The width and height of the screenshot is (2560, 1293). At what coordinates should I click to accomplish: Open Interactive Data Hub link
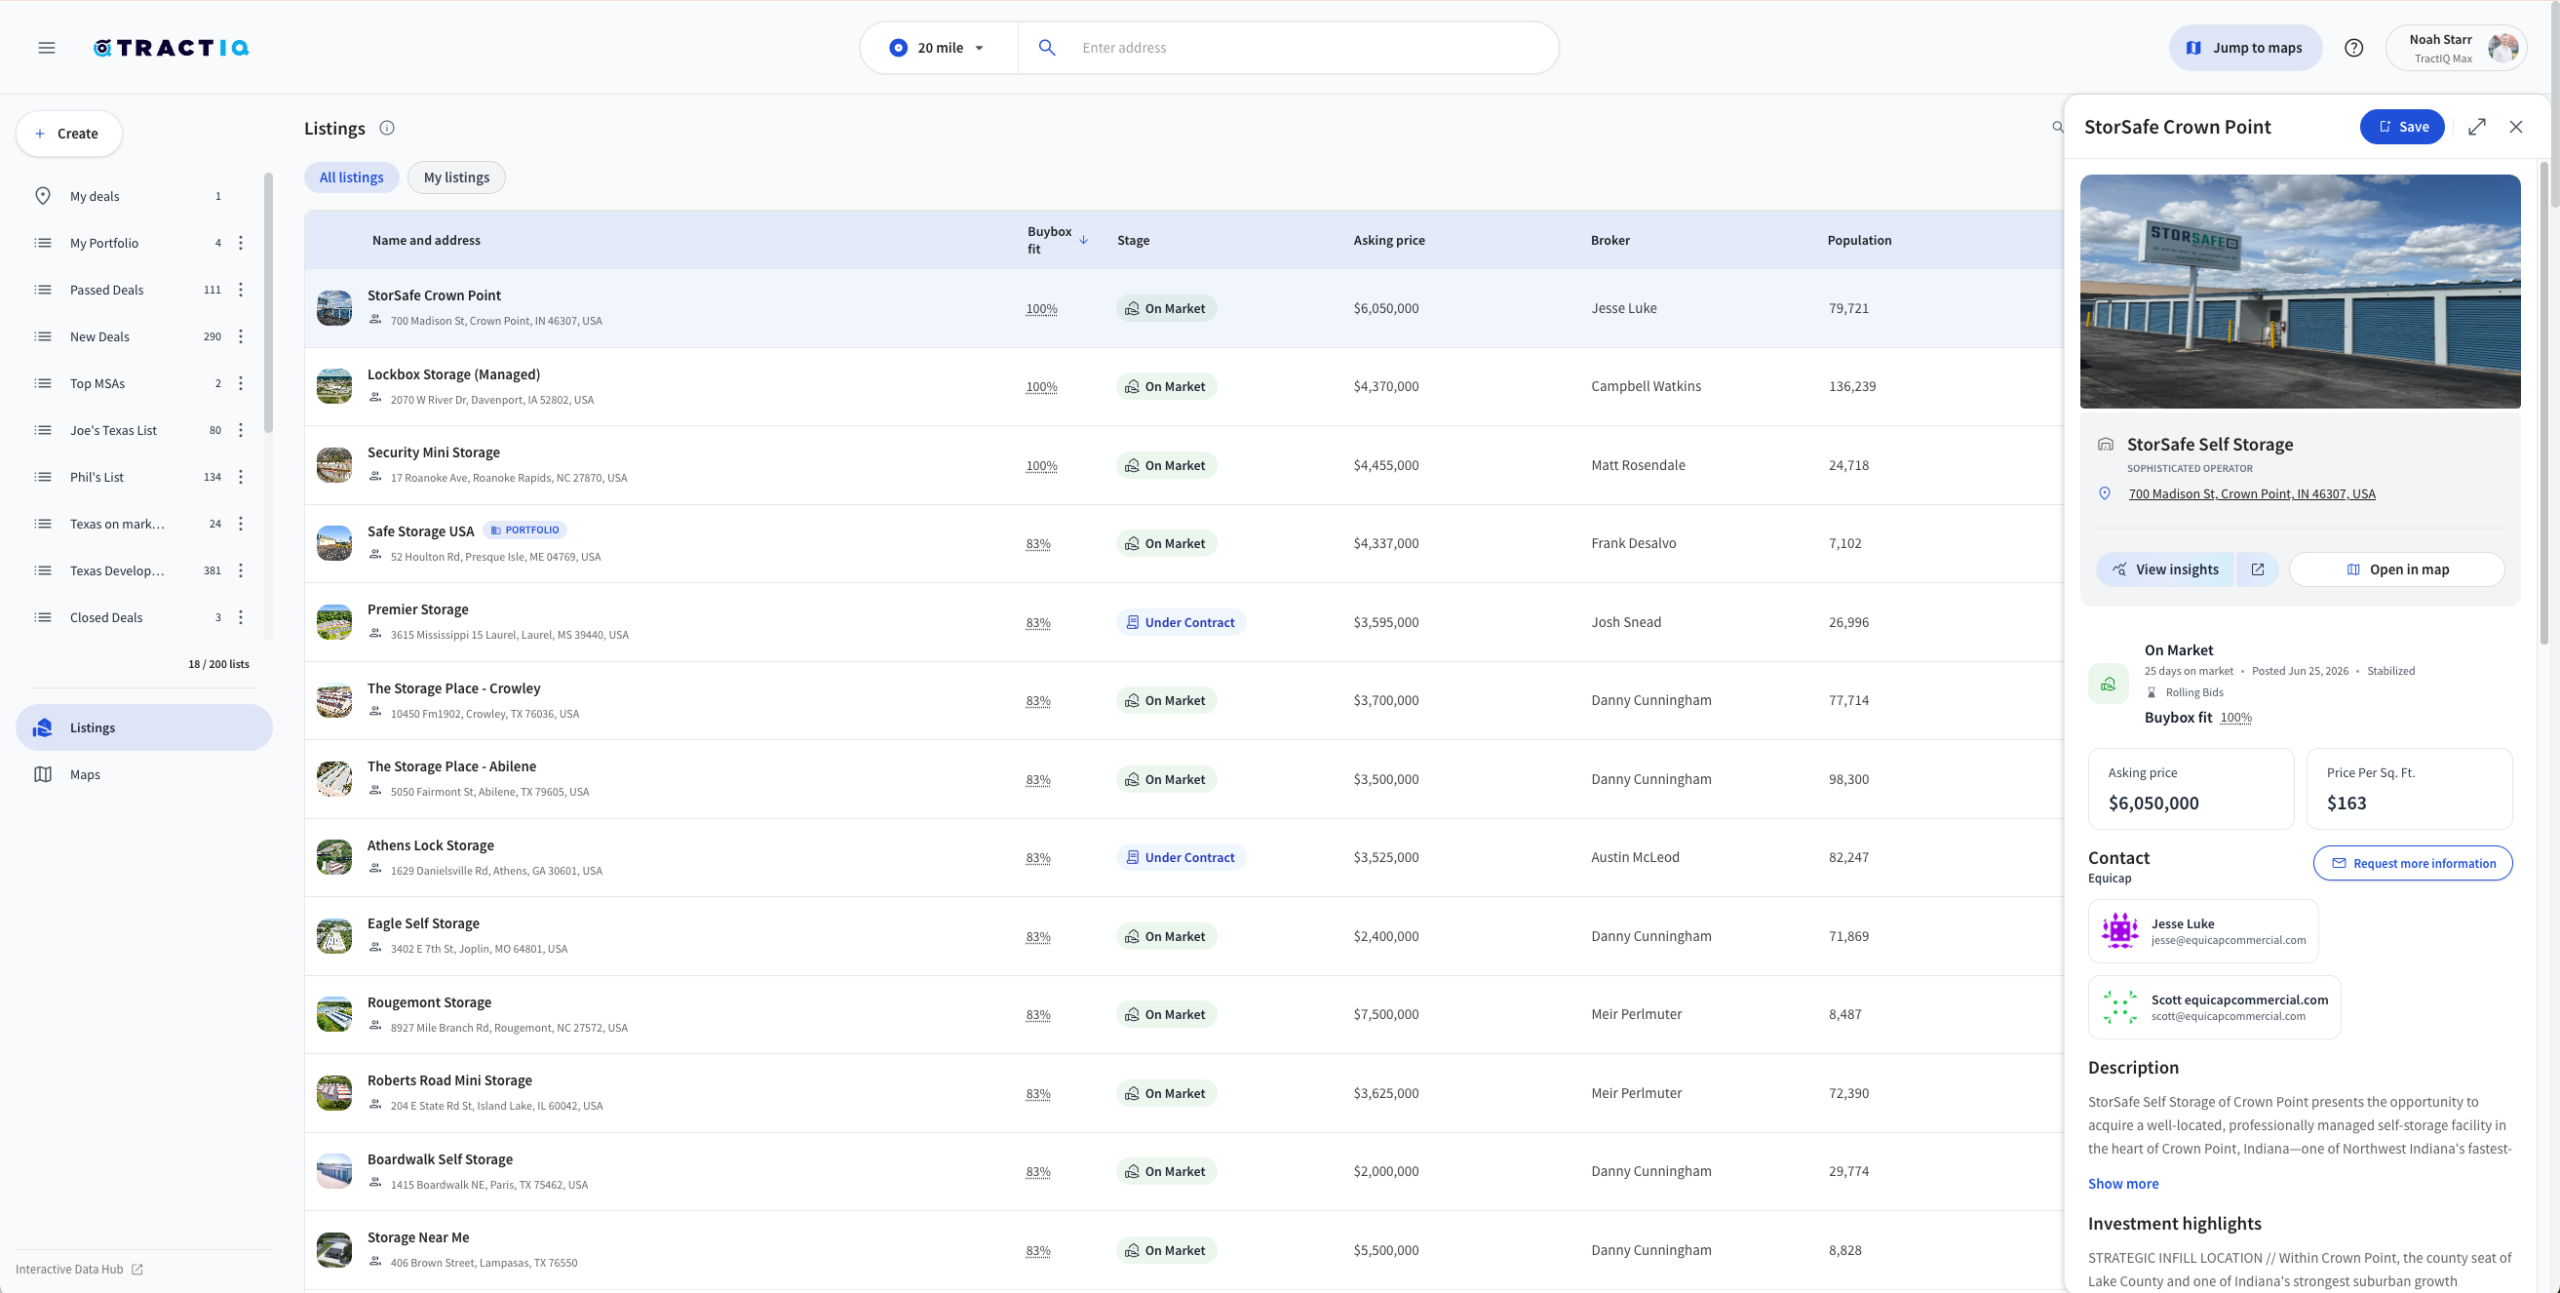[x=79, y=1269]
